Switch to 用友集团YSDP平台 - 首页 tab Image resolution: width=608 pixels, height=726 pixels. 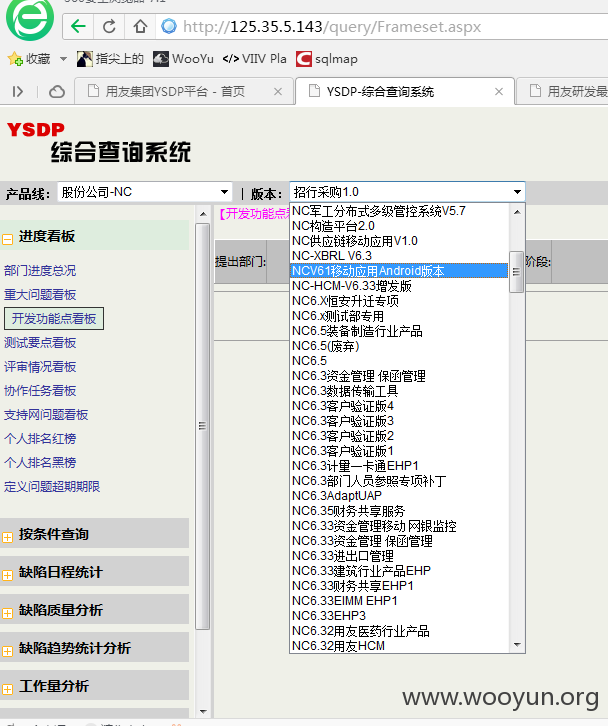tap(183, 92)
